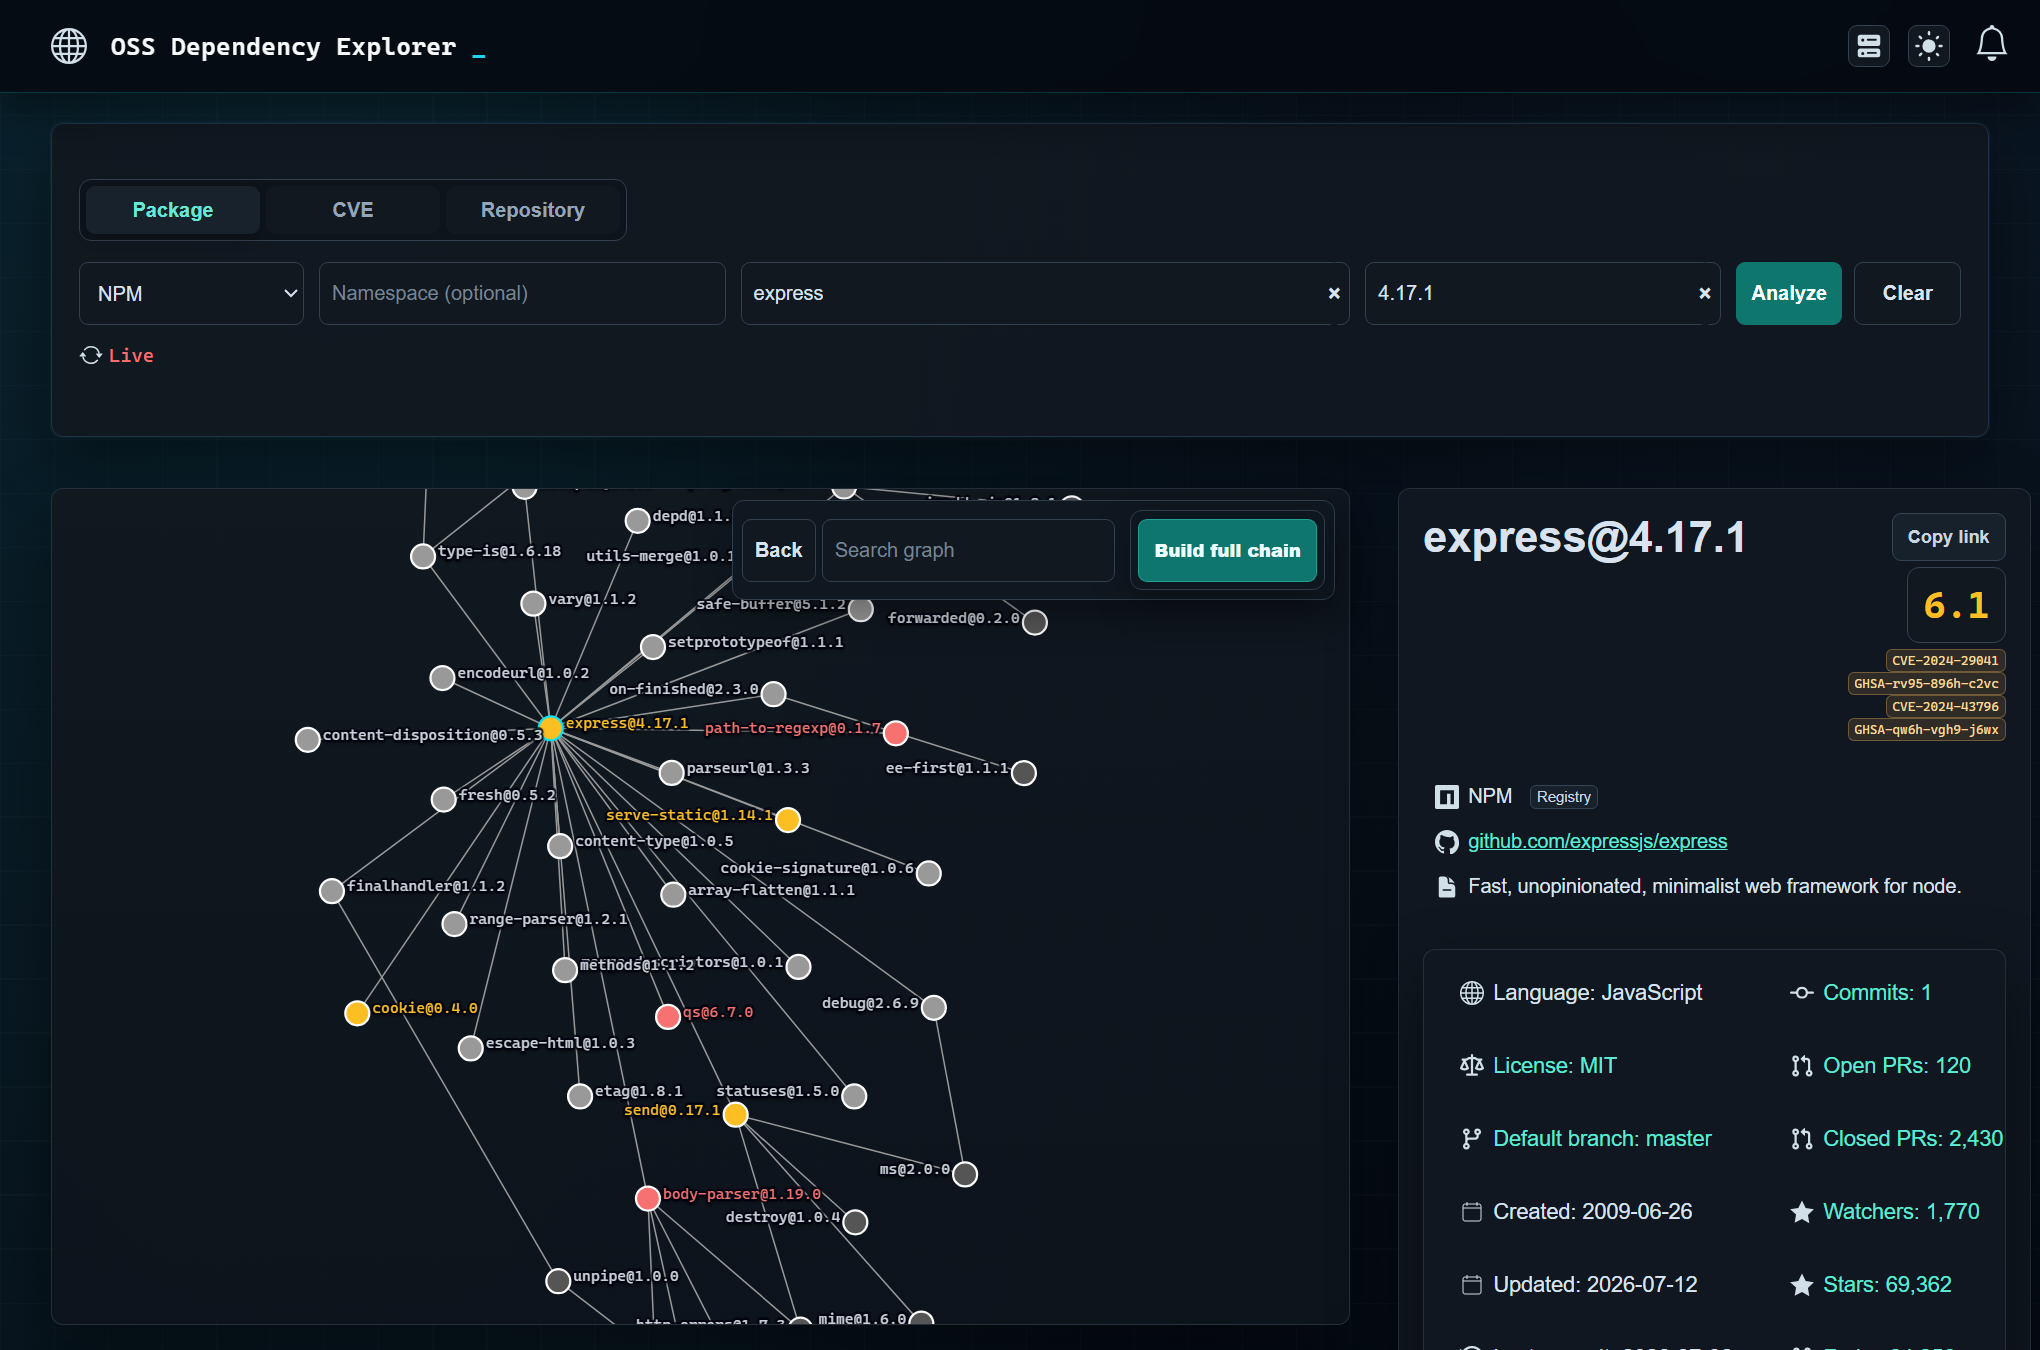Click the Updated: 2026-07-12 text

1595,1284
